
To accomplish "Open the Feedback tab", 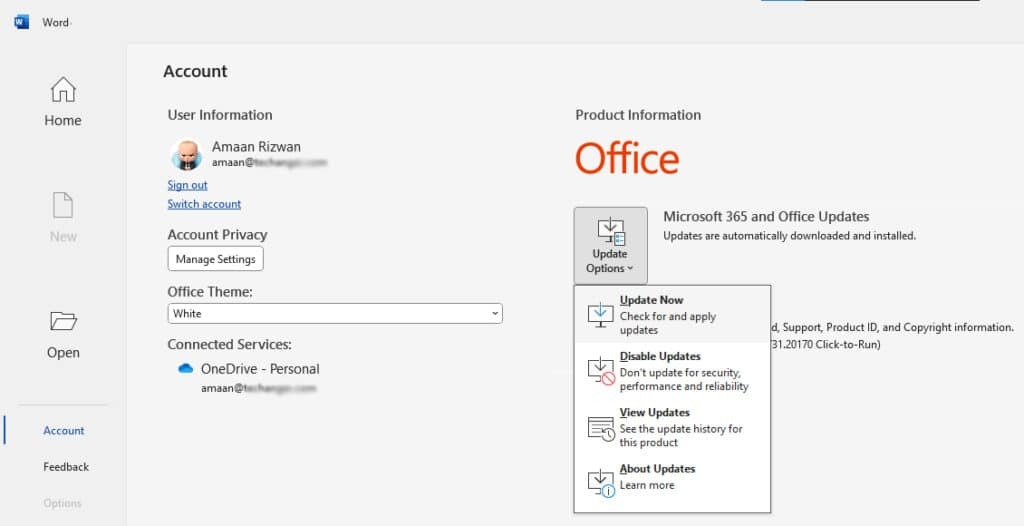I will point(66,467).
